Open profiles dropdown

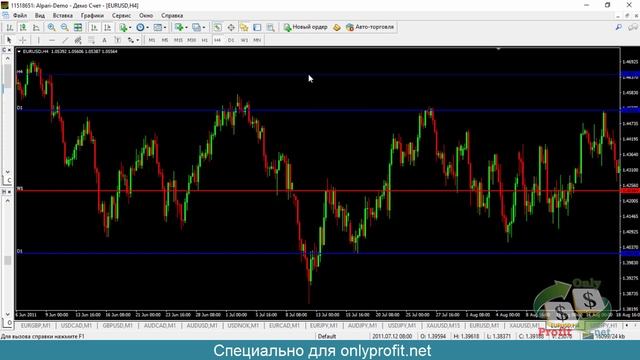[x=199, y=27]
